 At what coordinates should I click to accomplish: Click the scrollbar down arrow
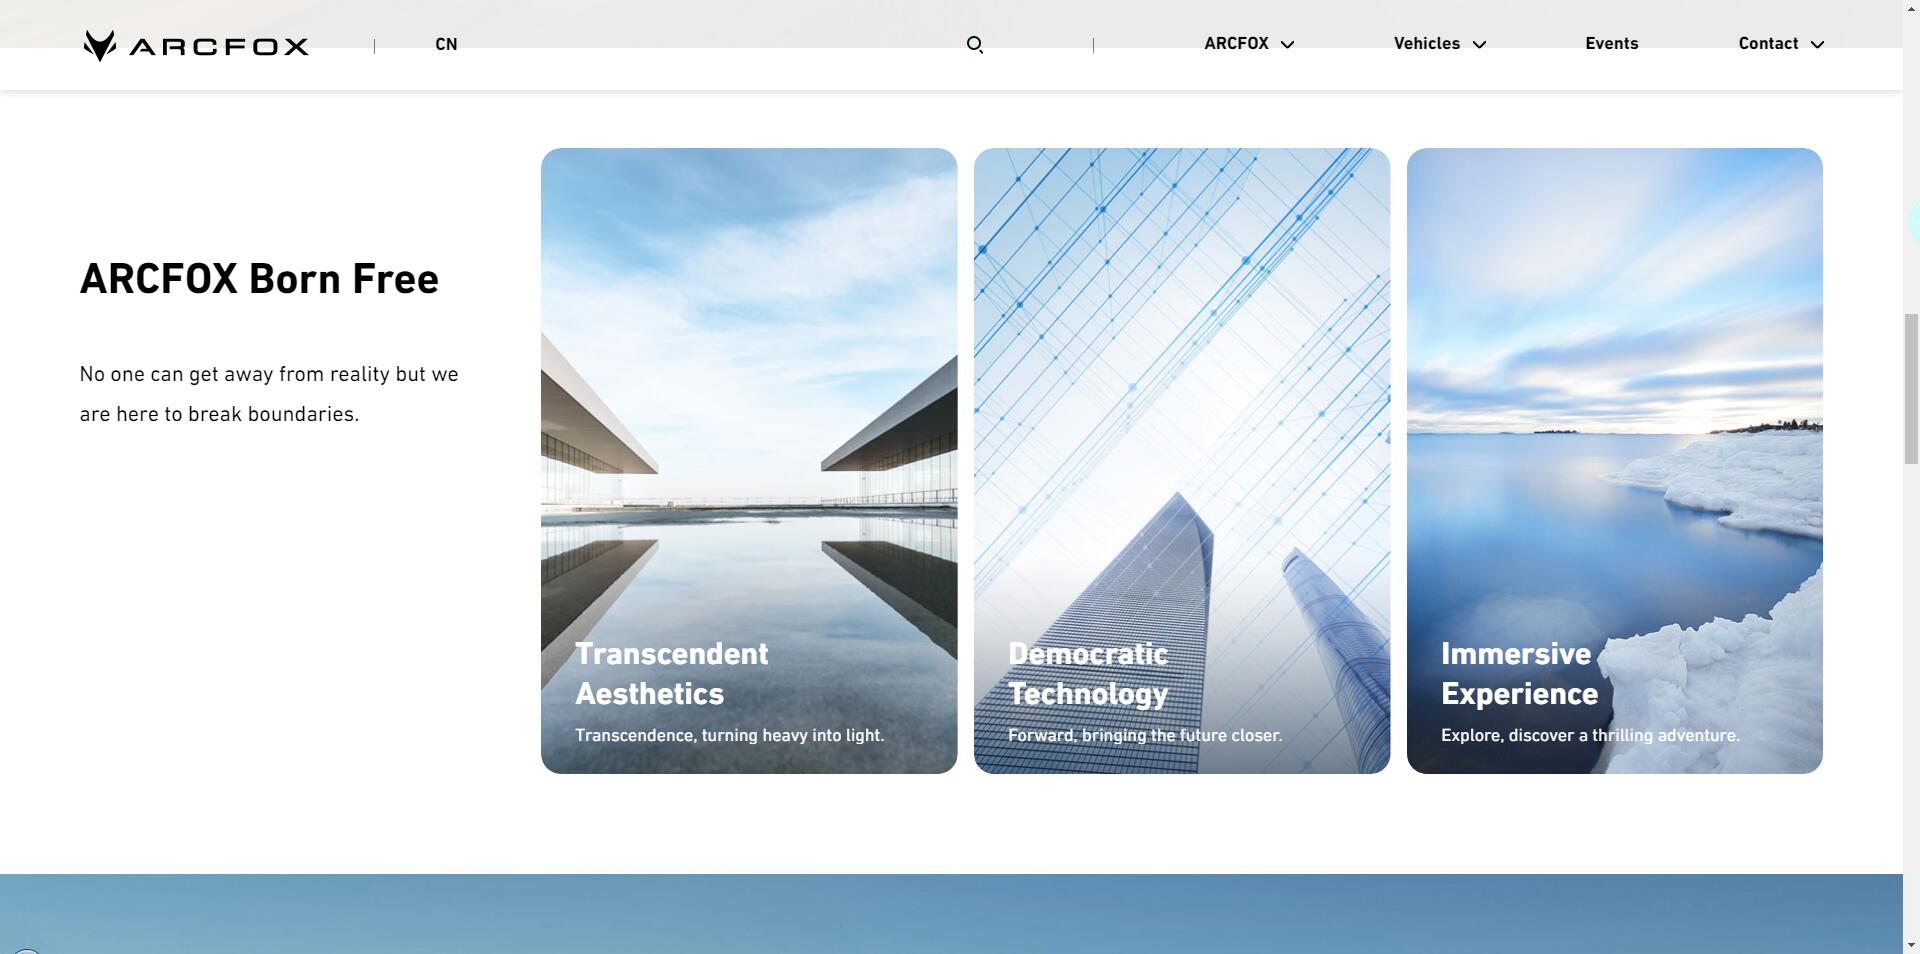[1911, 945]
